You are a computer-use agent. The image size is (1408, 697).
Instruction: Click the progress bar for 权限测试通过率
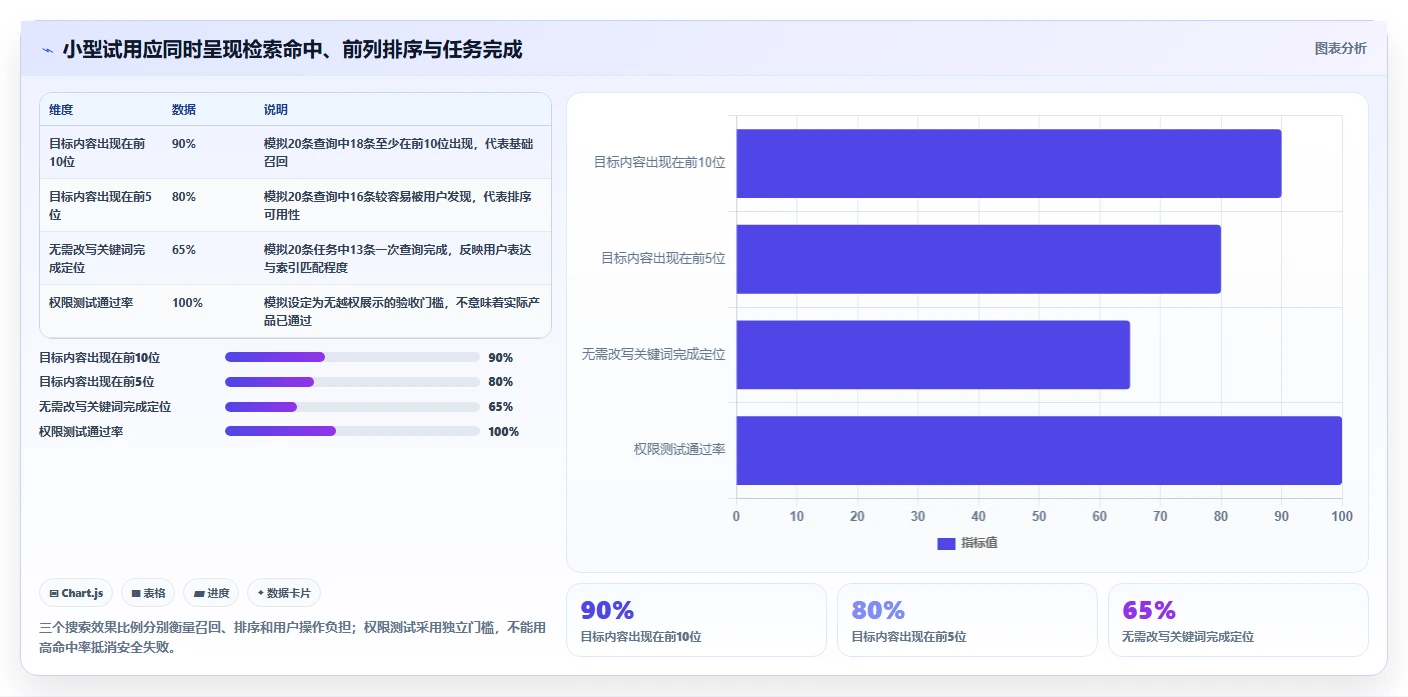[352, 431]
